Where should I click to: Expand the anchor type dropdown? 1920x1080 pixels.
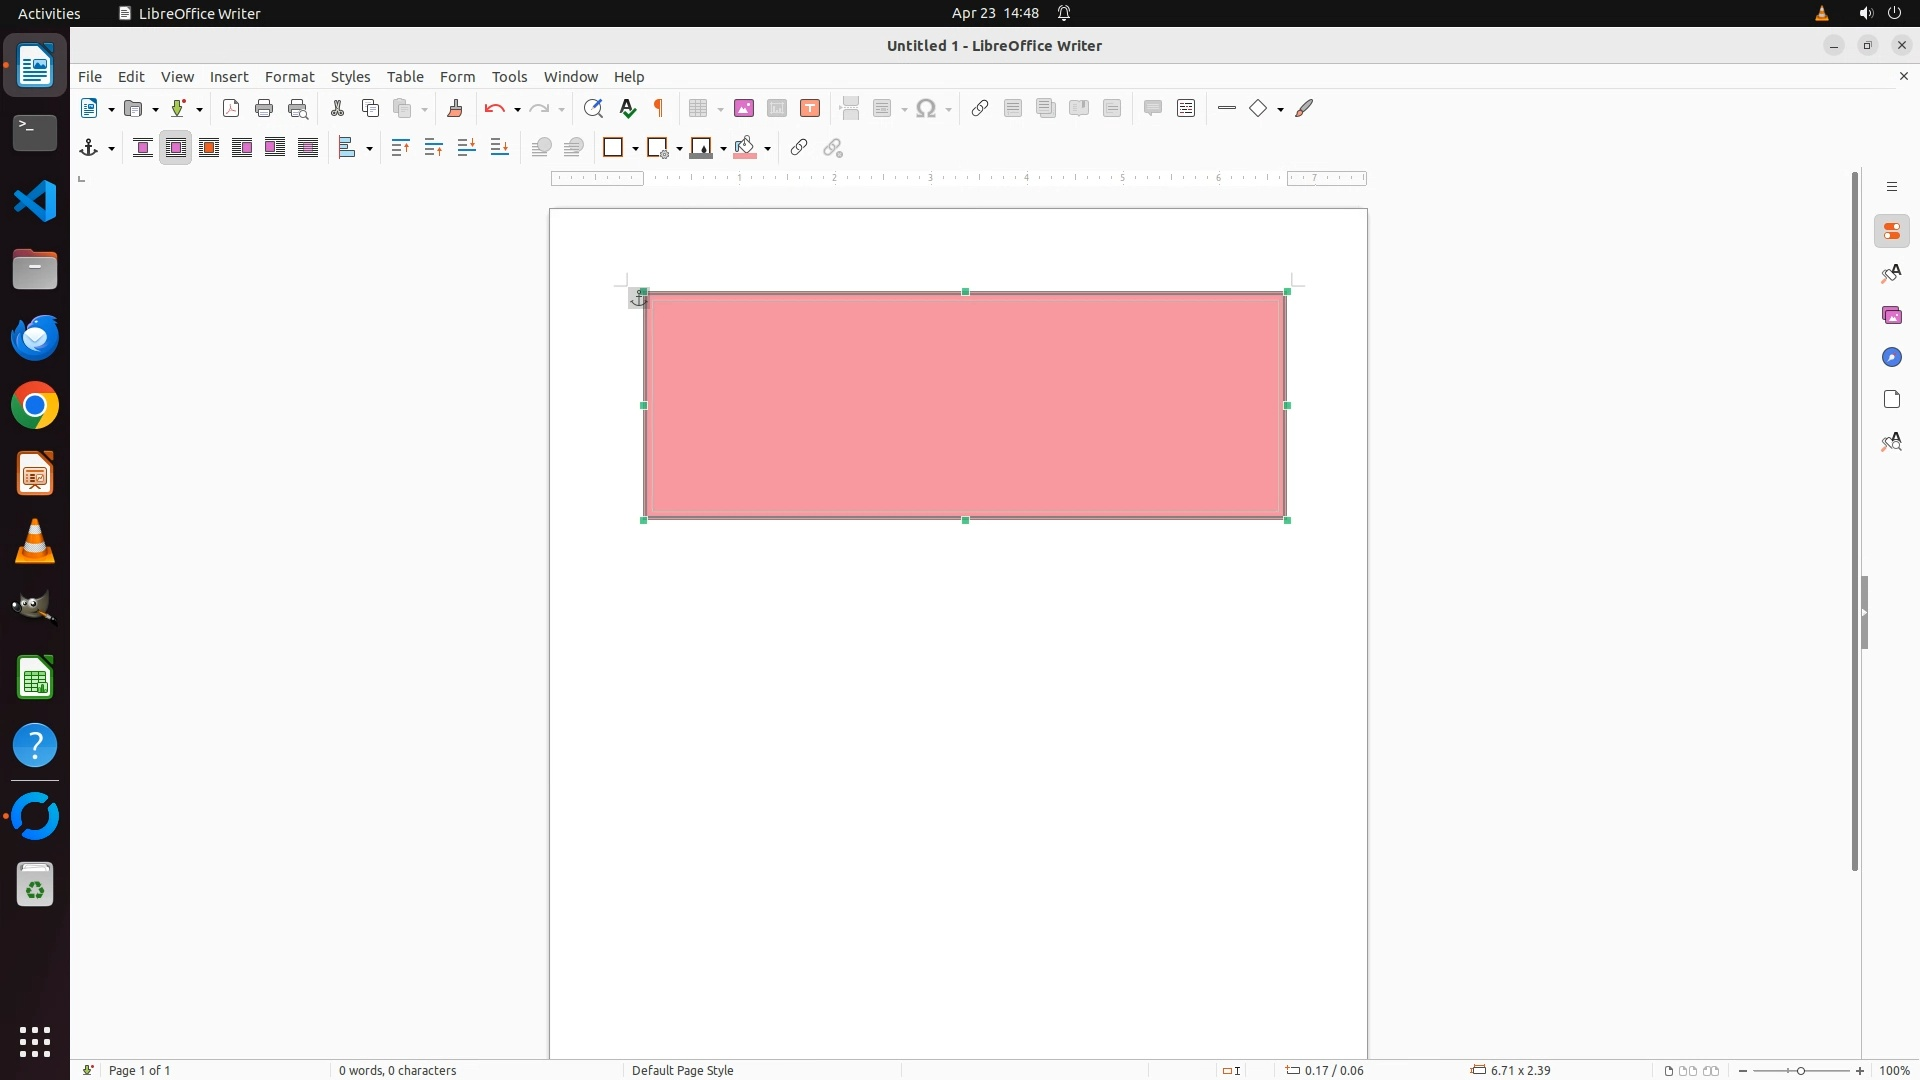click(111, 149)
